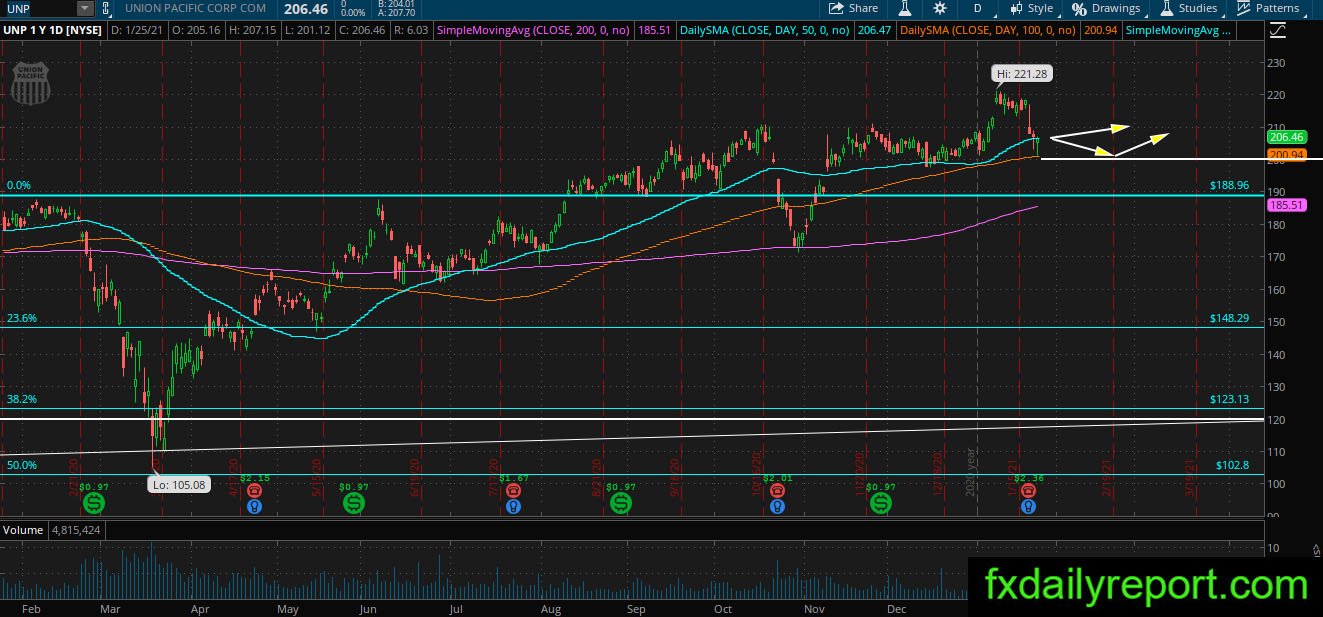Image resolution: width=1323 pixels, height=617 pixels.
Task: Click the $102.8 Fibonacci price label
Action: [x=1232, y=465]
